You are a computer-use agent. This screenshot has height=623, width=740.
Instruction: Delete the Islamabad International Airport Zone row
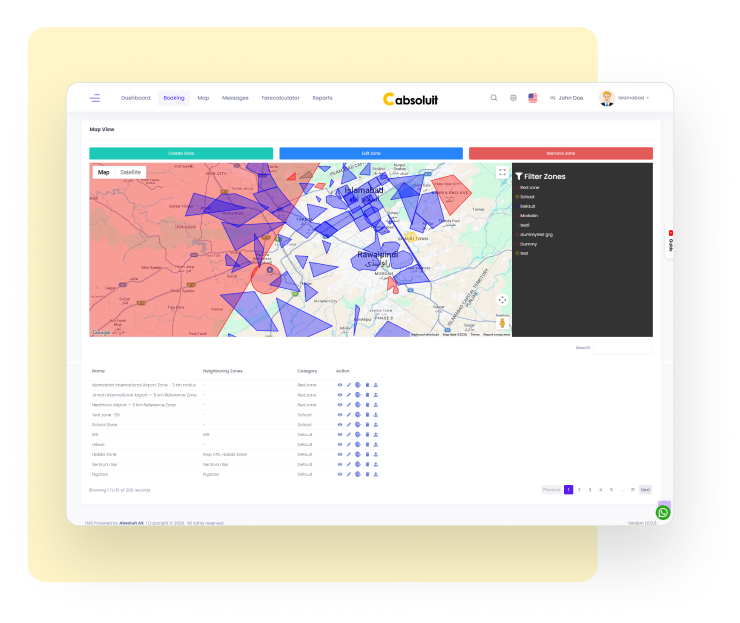click(x=367, y=385)
